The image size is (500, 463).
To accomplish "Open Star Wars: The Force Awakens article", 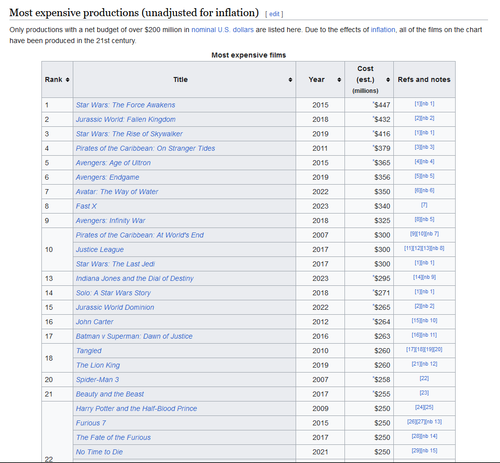I will coord(125,105).
